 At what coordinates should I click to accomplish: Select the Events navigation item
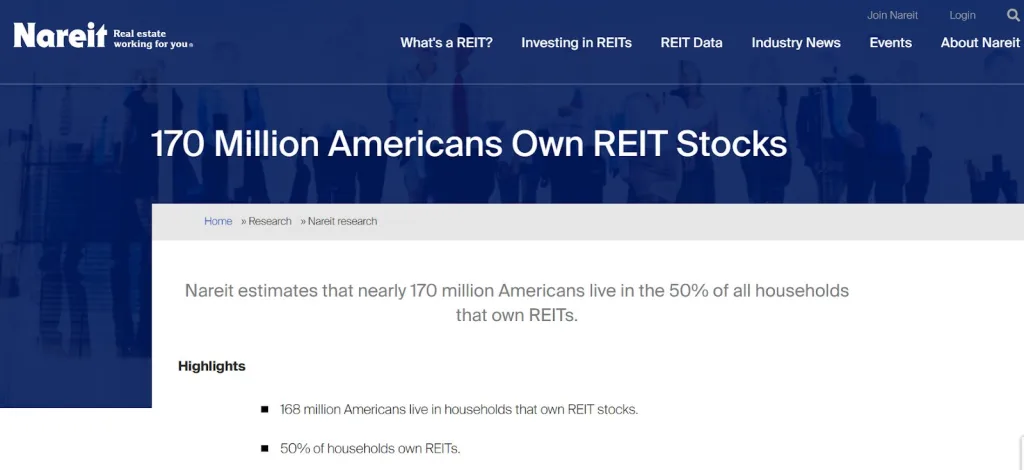[890, 43]
